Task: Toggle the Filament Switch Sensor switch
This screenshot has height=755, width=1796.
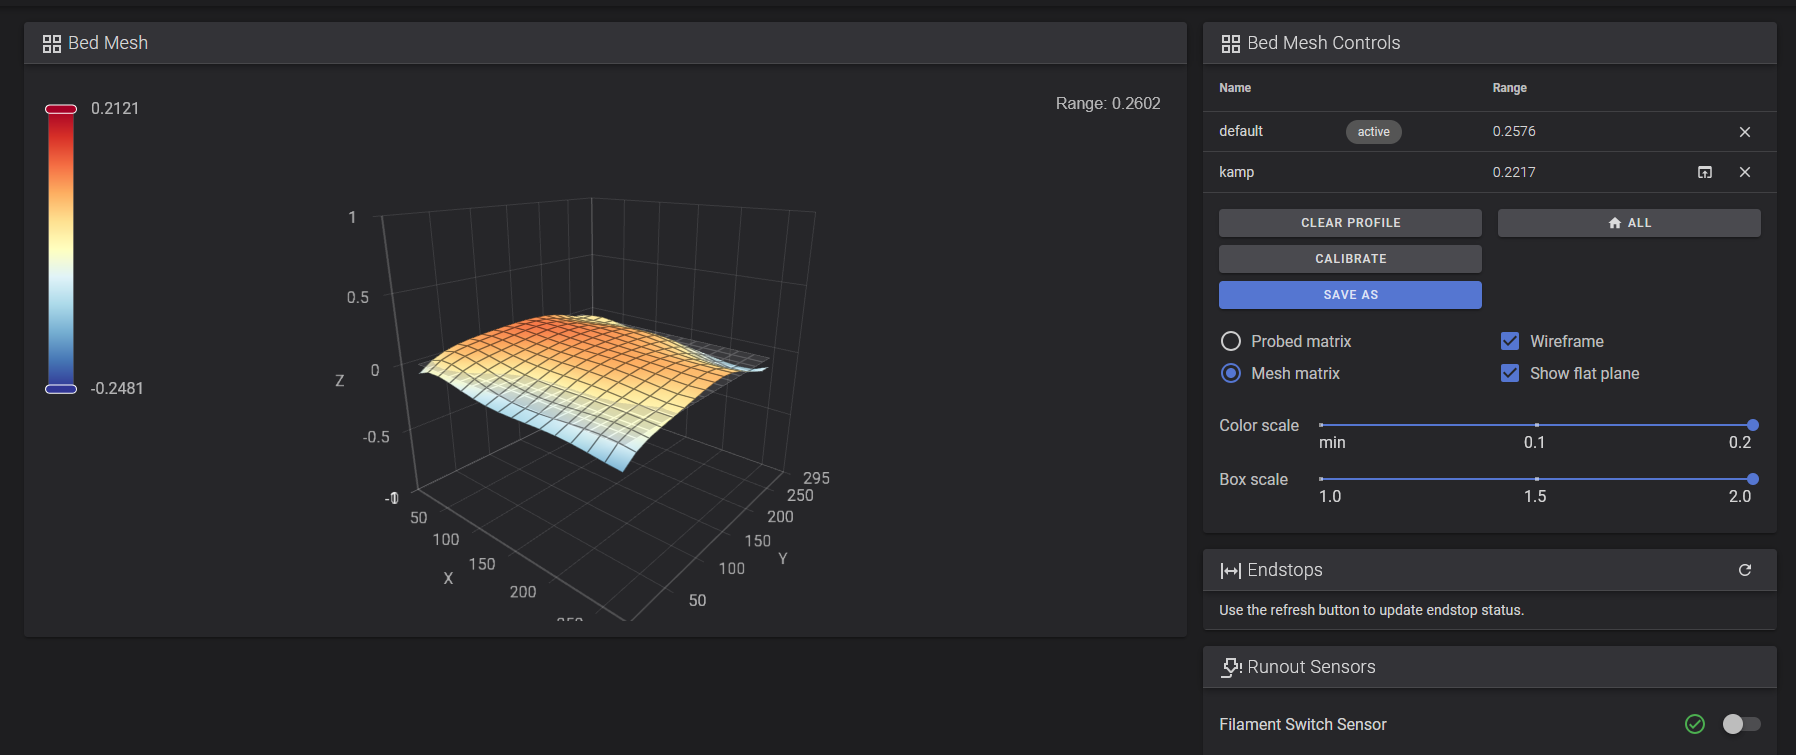Action: click(1741, 724)
